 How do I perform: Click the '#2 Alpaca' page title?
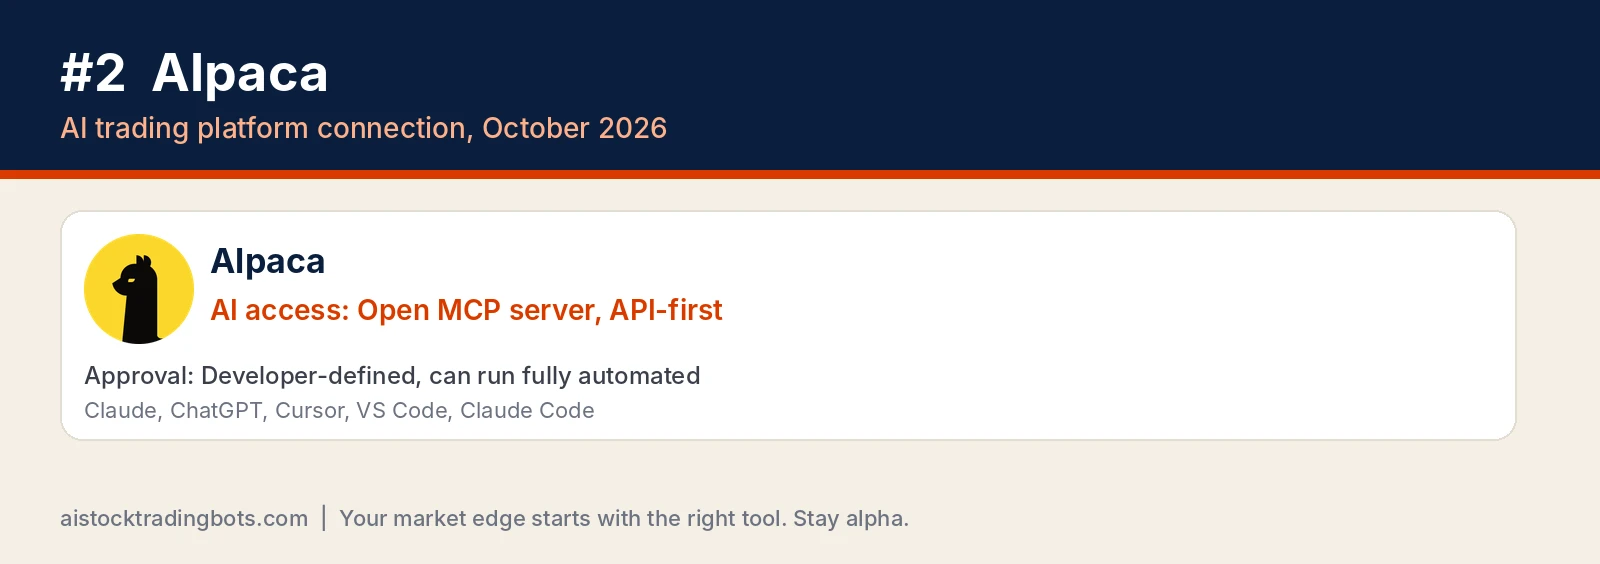194,73
